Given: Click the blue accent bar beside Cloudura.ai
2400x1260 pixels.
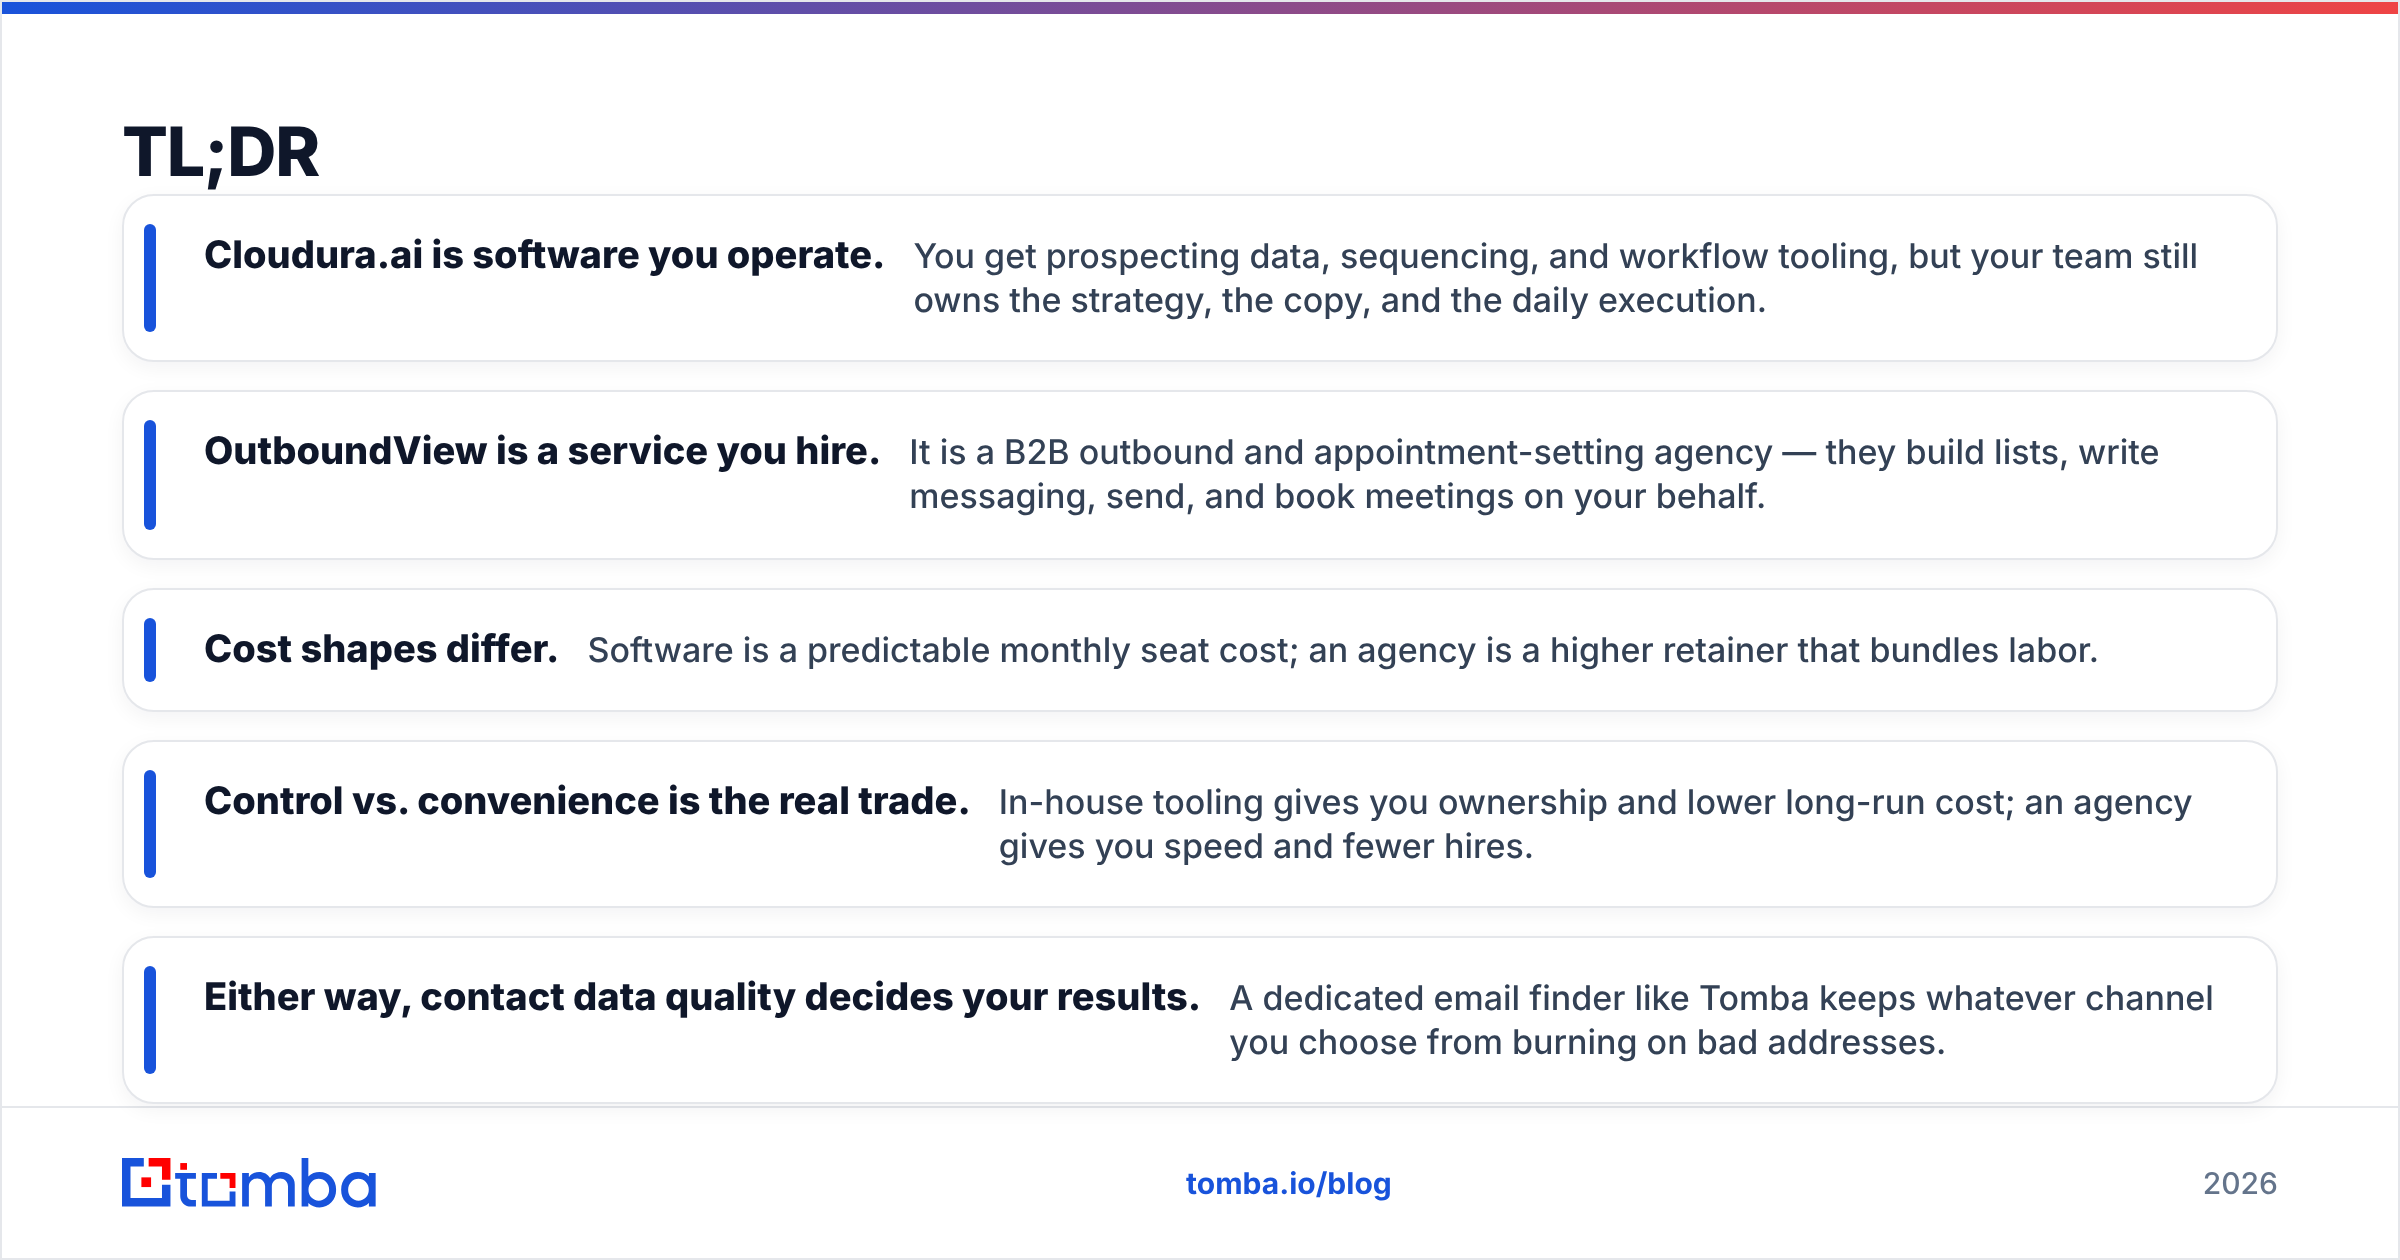Looking at the screenshot, I should [x=150, y=278].
